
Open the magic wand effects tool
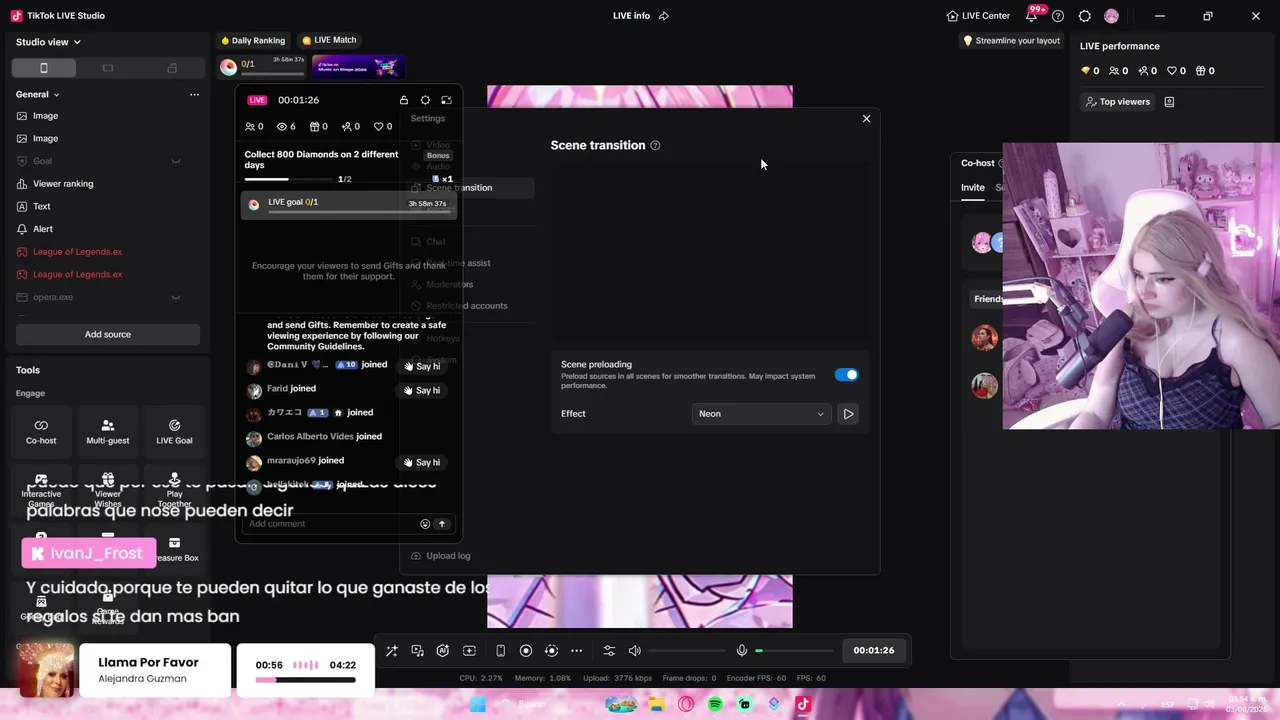point(392,651)
